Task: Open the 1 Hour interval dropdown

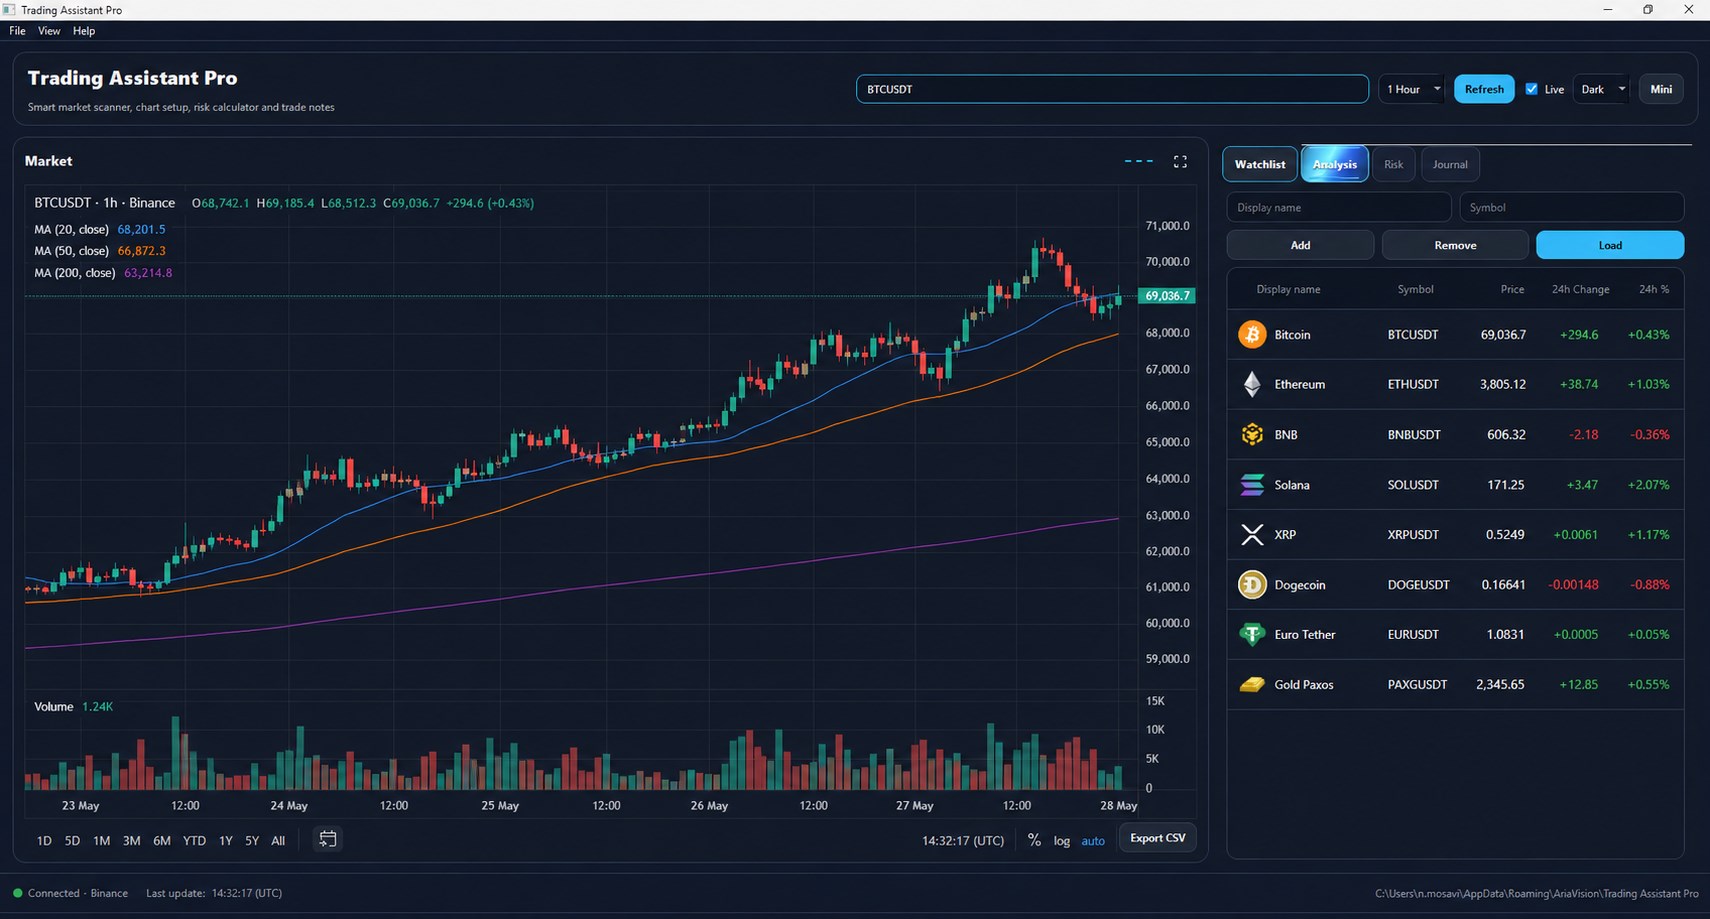Action: click(x=1411, y=89)
